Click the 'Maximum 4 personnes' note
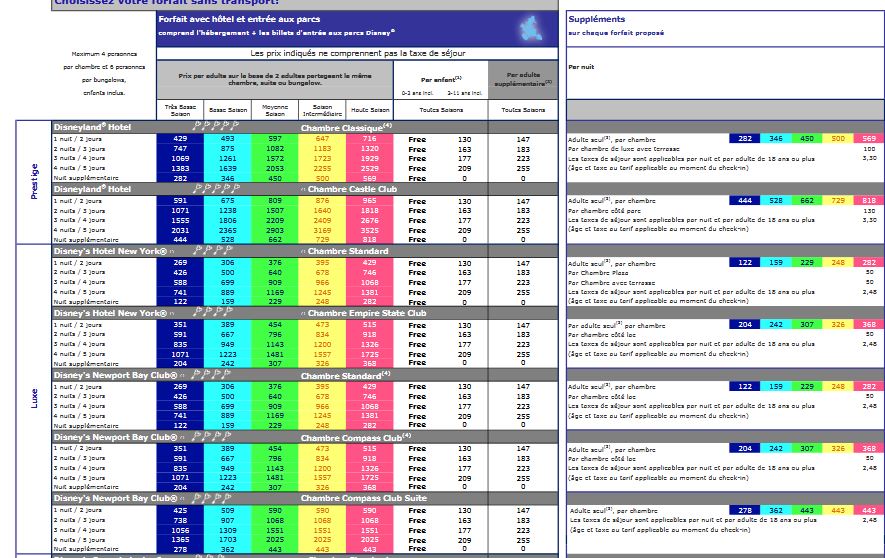 pos(104,54)
